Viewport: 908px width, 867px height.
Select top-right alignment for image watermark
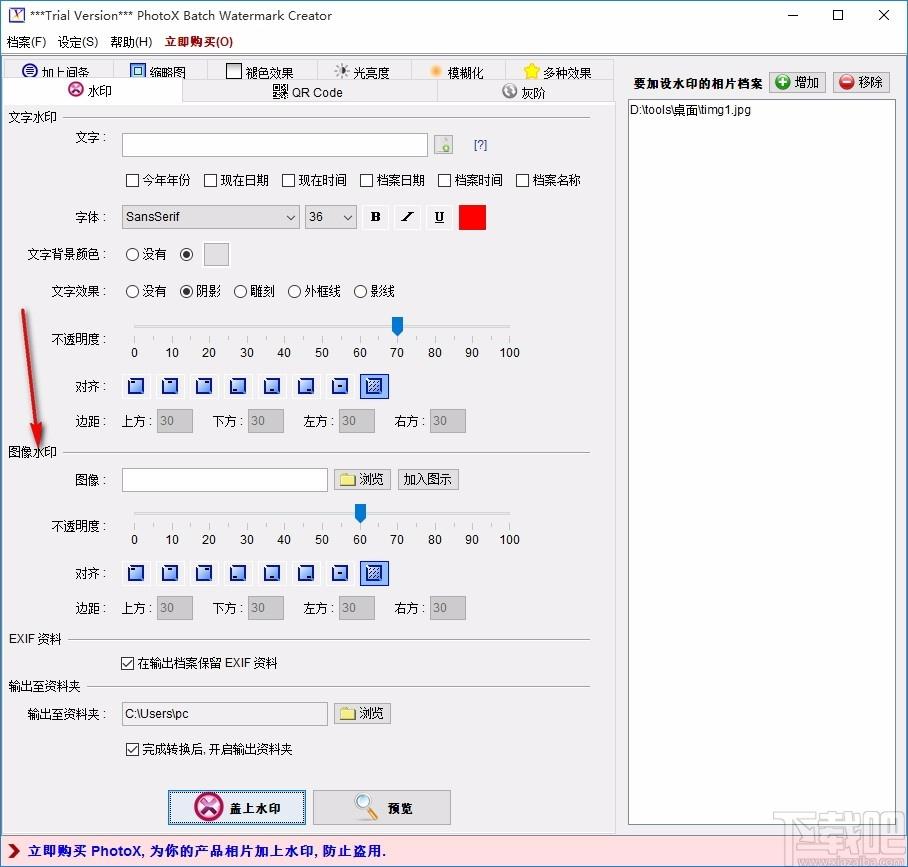[204, 573]
